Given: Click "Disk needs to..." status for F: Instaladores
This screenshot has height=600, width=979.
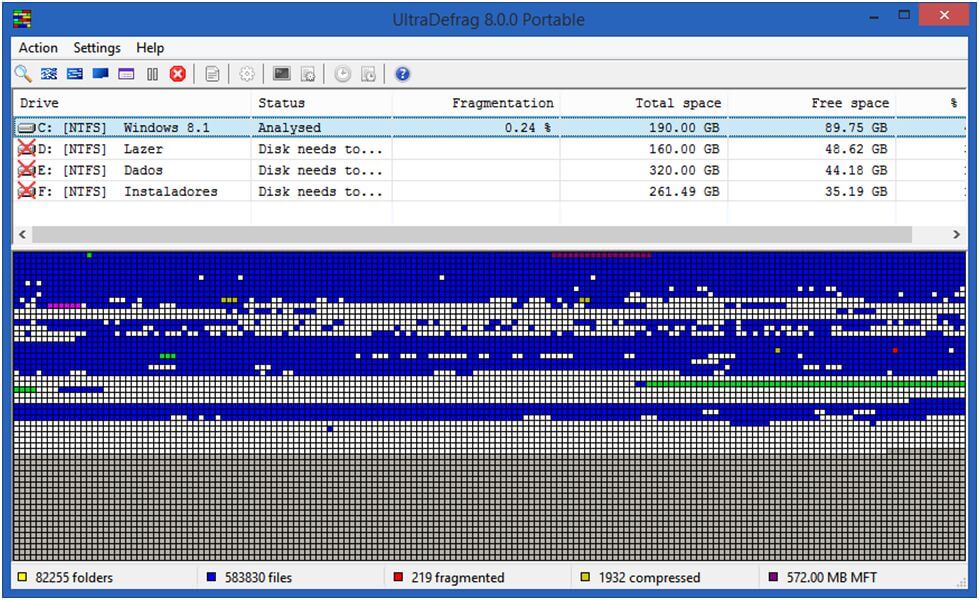Looking at the screenshot, I should 320,192.
